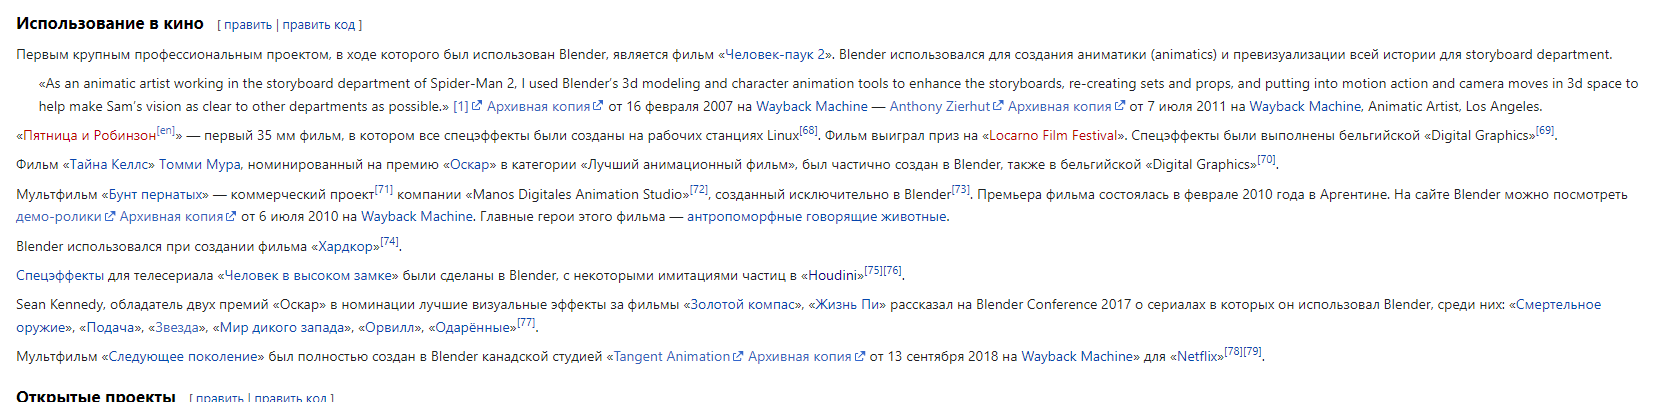Open Wayback Machine link after 6 июля 2010
The height and width of the screenshot is (402, 1665).
pyautogui.click(x=417, y=216)
